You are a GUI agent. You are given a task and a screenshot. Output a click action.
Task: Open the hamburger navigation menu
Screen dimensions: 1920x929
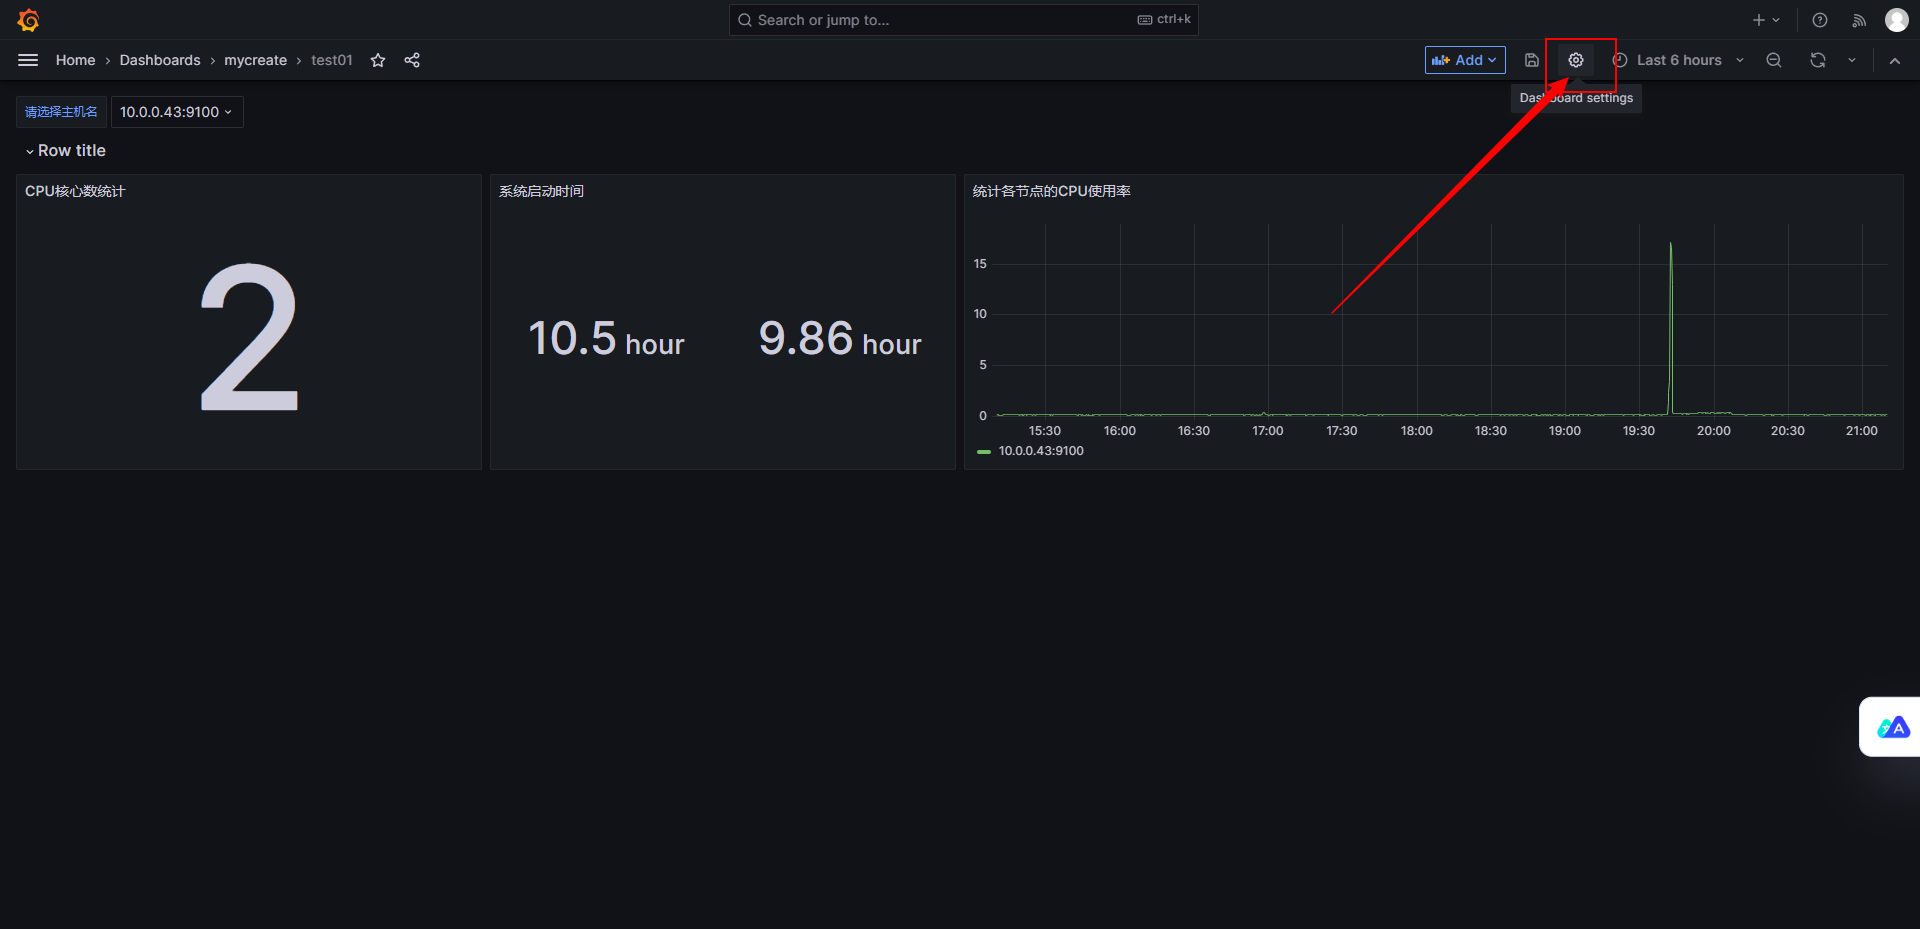28,60
